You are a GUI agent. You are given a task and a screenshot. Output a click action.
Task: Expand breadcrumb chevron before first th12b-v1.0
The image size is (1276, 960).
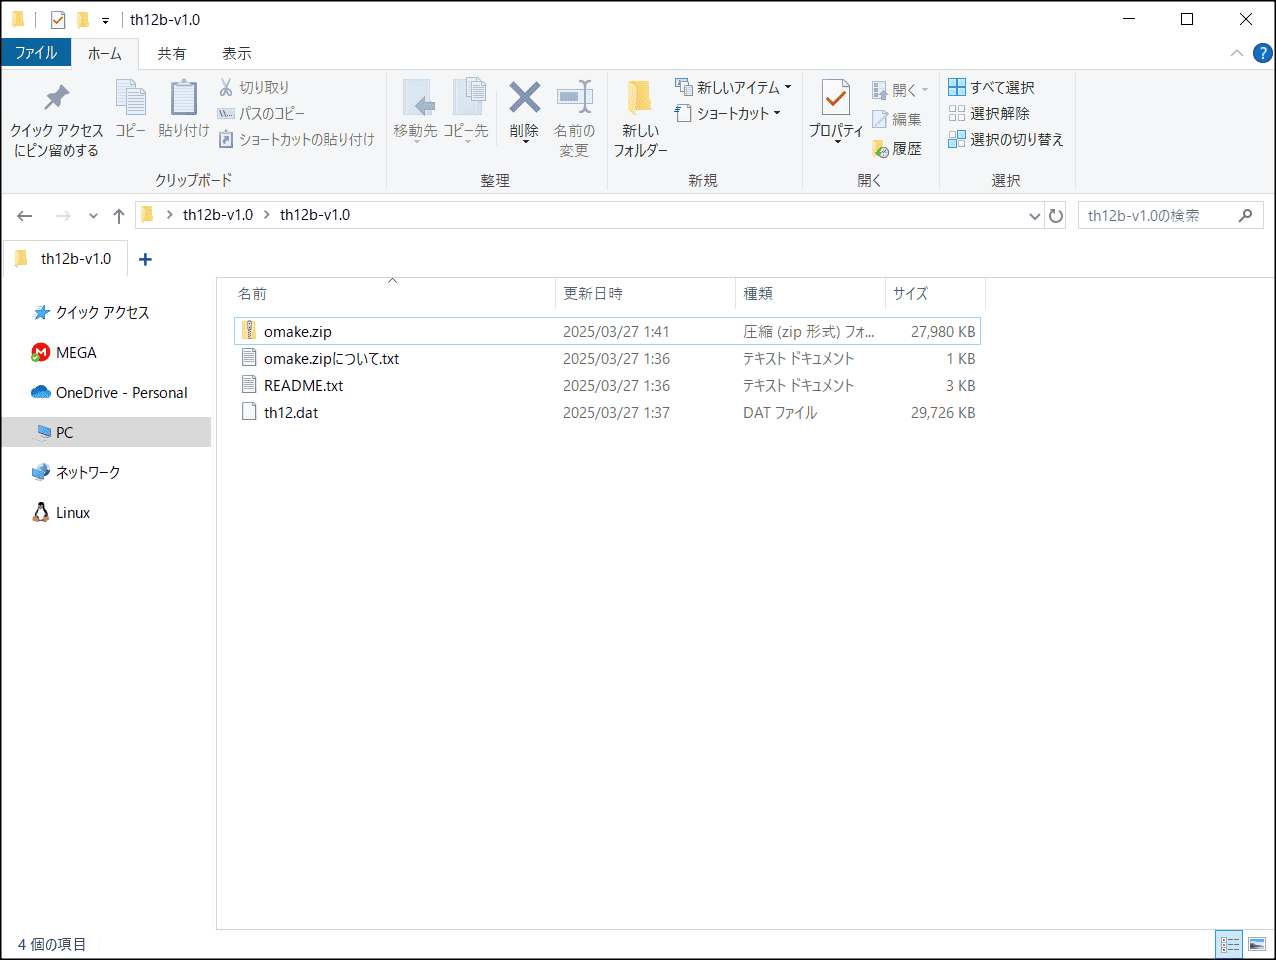click(x=169, y=215)
